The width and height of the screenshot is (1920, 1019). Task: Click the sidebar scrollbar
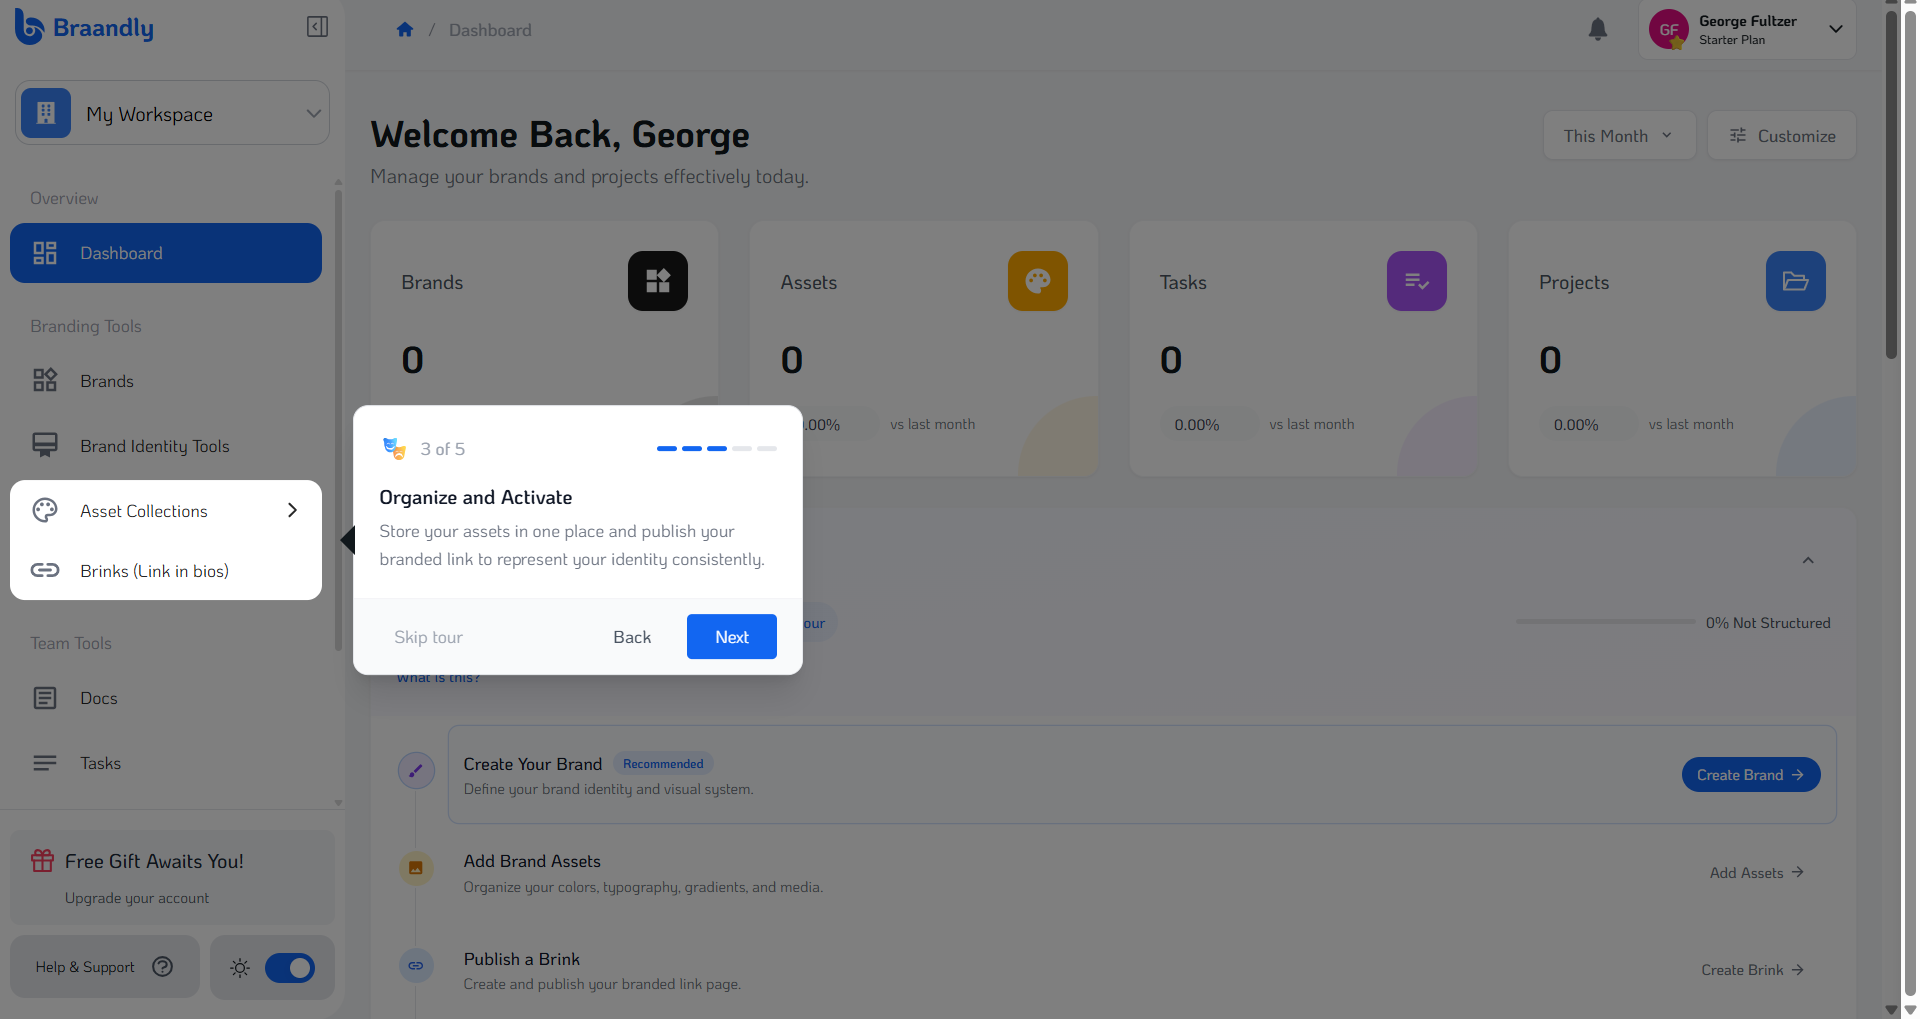click(338, 420)
